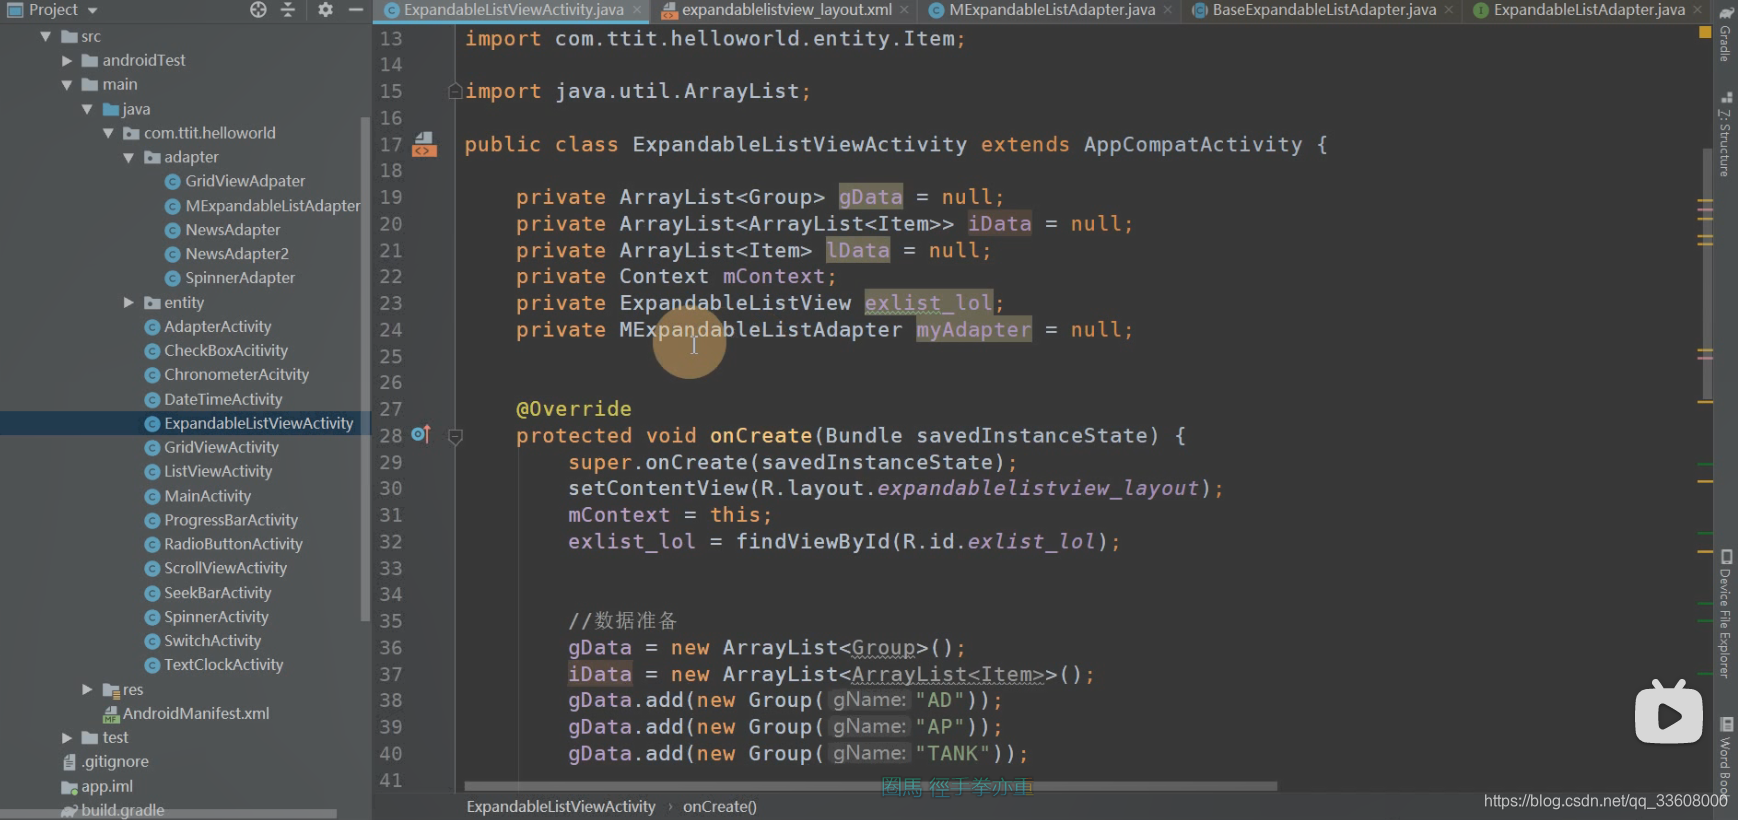1738x820 pixels.
Task: Open app.iml file
Action: [x=97, y=787]
